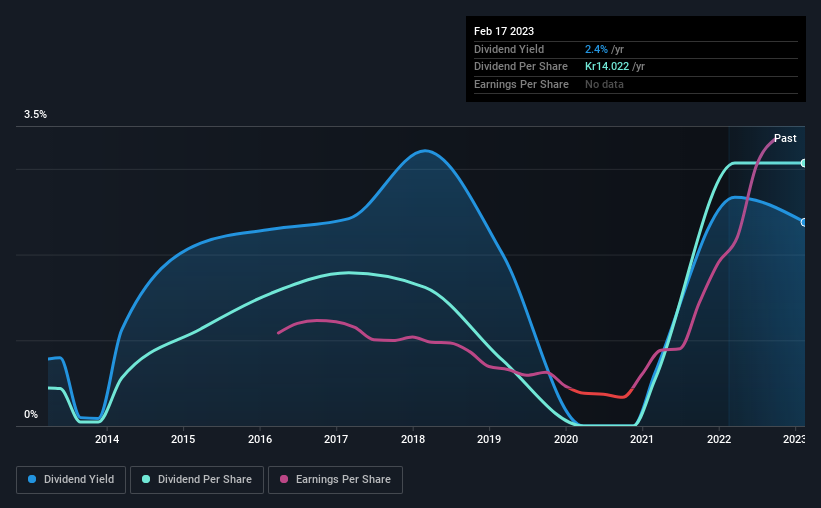Toggle the Earnings Per Share legend button
Viewport: 821px width, 508px height.
[335, 480]
